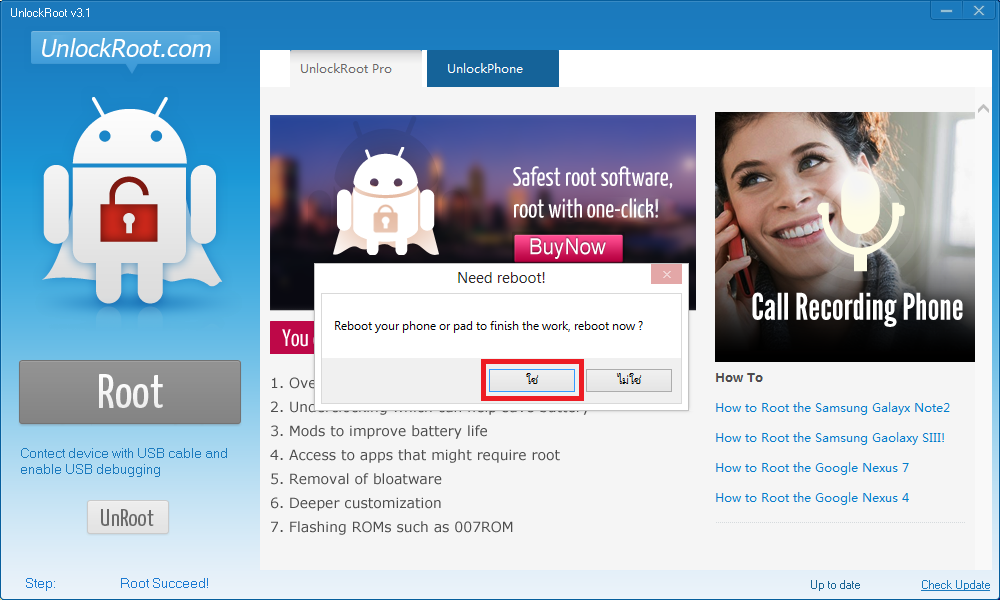The width and height of the screenshot is (1000, 600).
Task: Open How to Root Samsung Galayx Note2
Action: (x=832, y=408)
